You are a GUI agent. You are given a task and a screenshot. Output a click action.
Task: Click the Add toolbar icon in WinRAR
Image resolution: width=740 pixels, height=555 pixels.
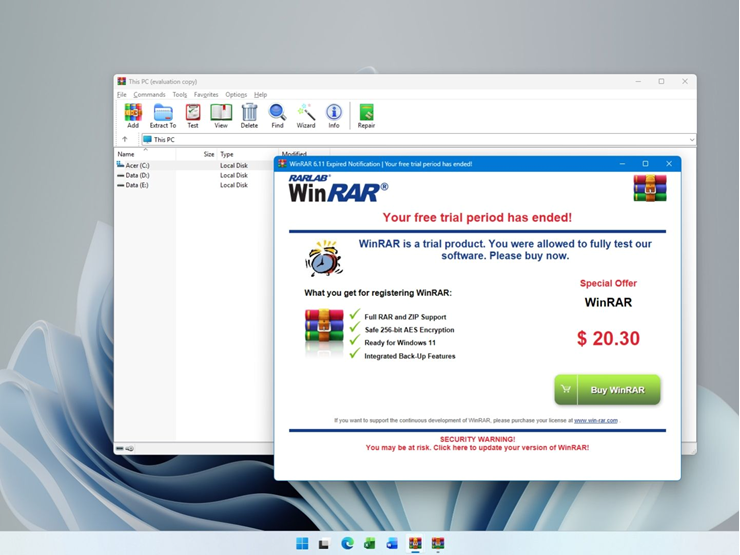pos(133,116)
